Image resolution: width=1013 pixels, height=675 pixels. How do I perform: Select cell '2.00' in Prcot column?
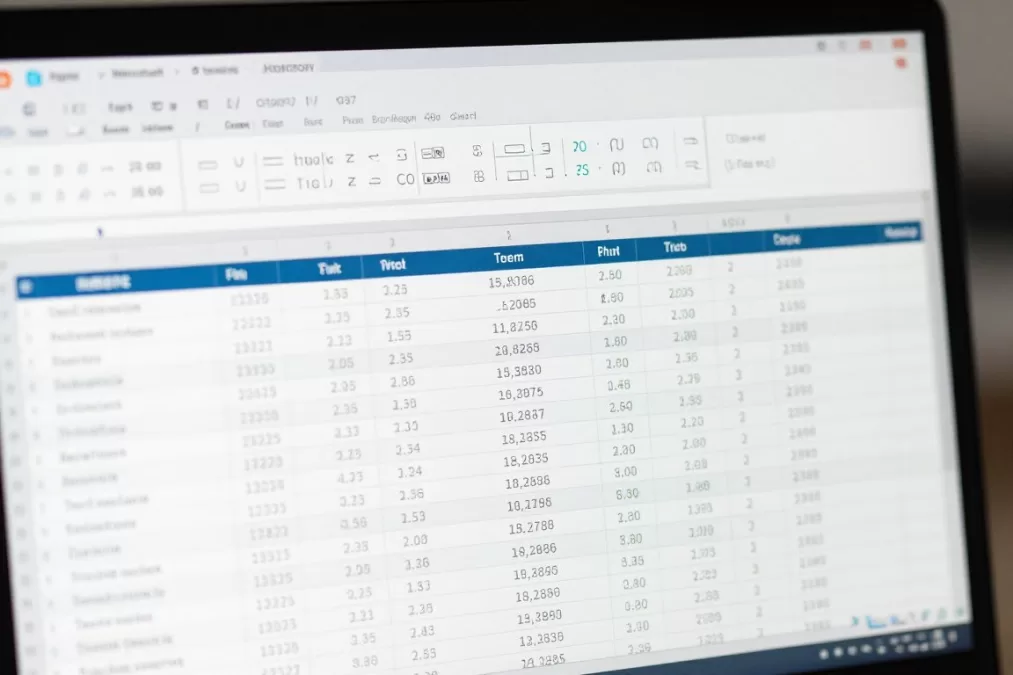(415, 540)
